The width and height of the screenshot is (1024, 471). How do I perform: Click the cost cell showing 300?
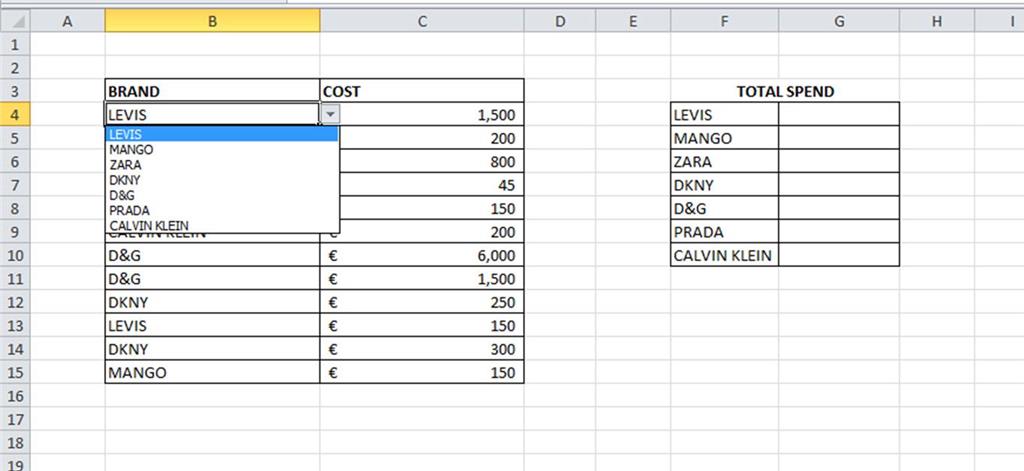pyautogui.click(x=422, y=349)
